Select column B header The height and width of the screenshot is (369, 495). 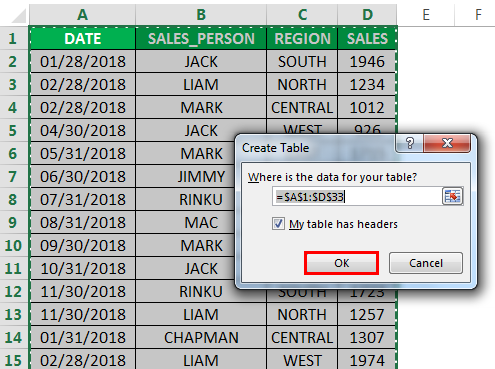coord(201,15)
